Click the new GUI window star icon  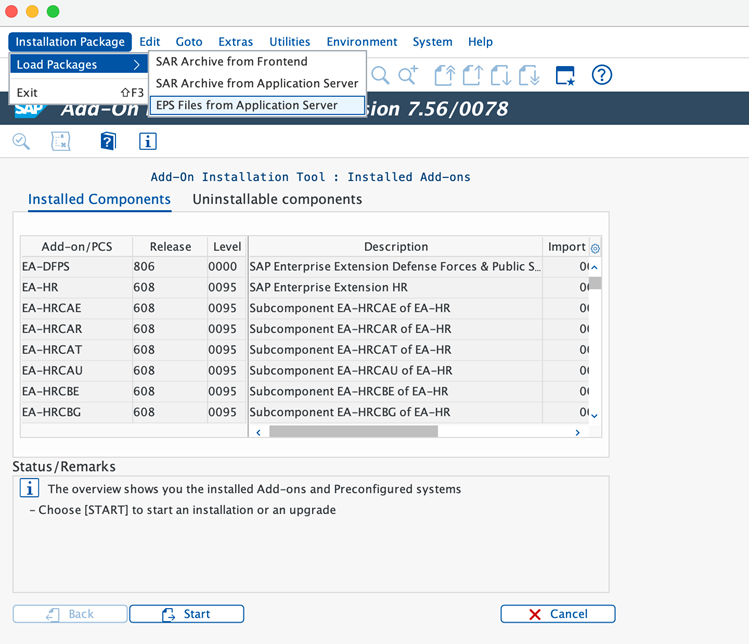[565, 75]
